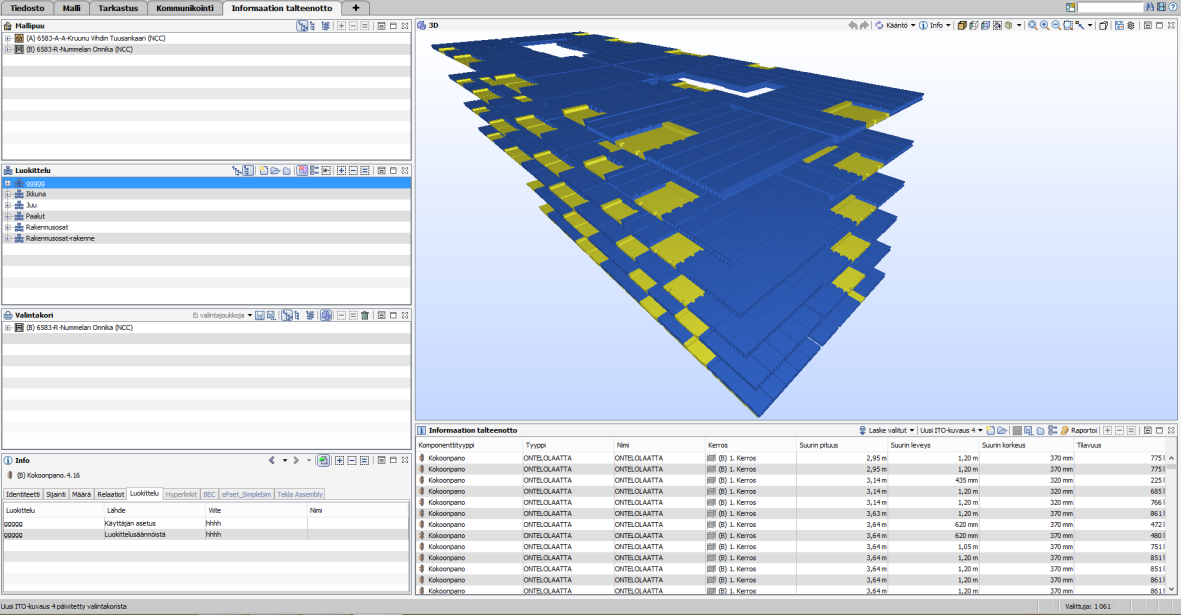
Task: Expand the Paalut classification node
Action: (8, 216)
